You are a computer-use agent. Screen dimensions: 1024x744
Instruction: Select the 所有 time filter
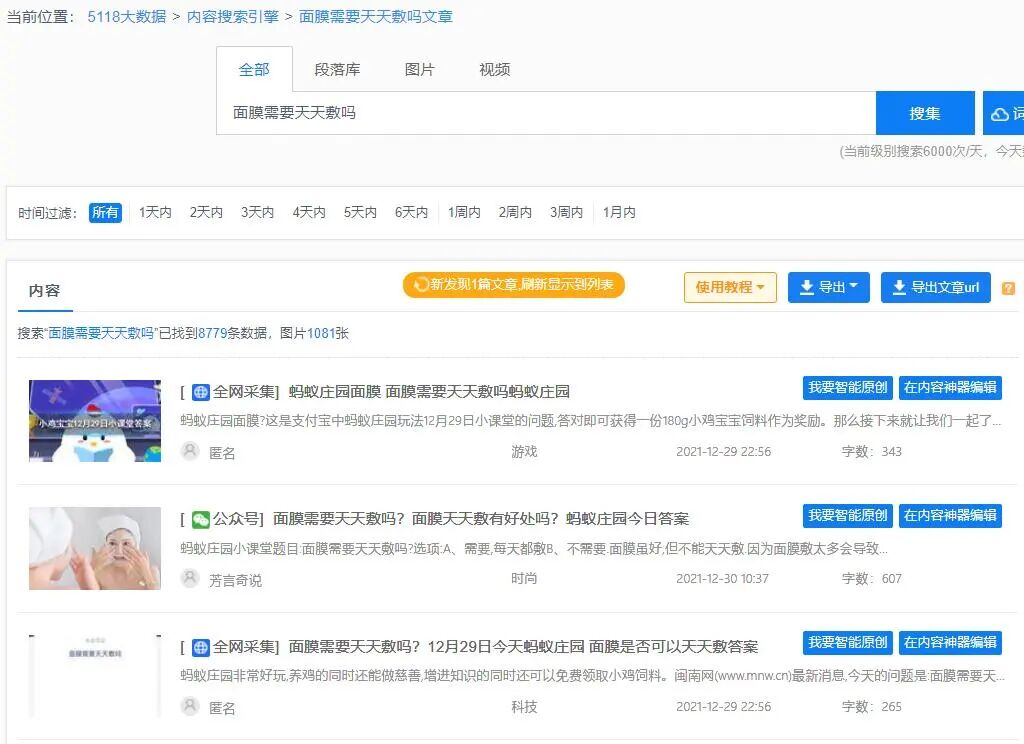[105, 212]
